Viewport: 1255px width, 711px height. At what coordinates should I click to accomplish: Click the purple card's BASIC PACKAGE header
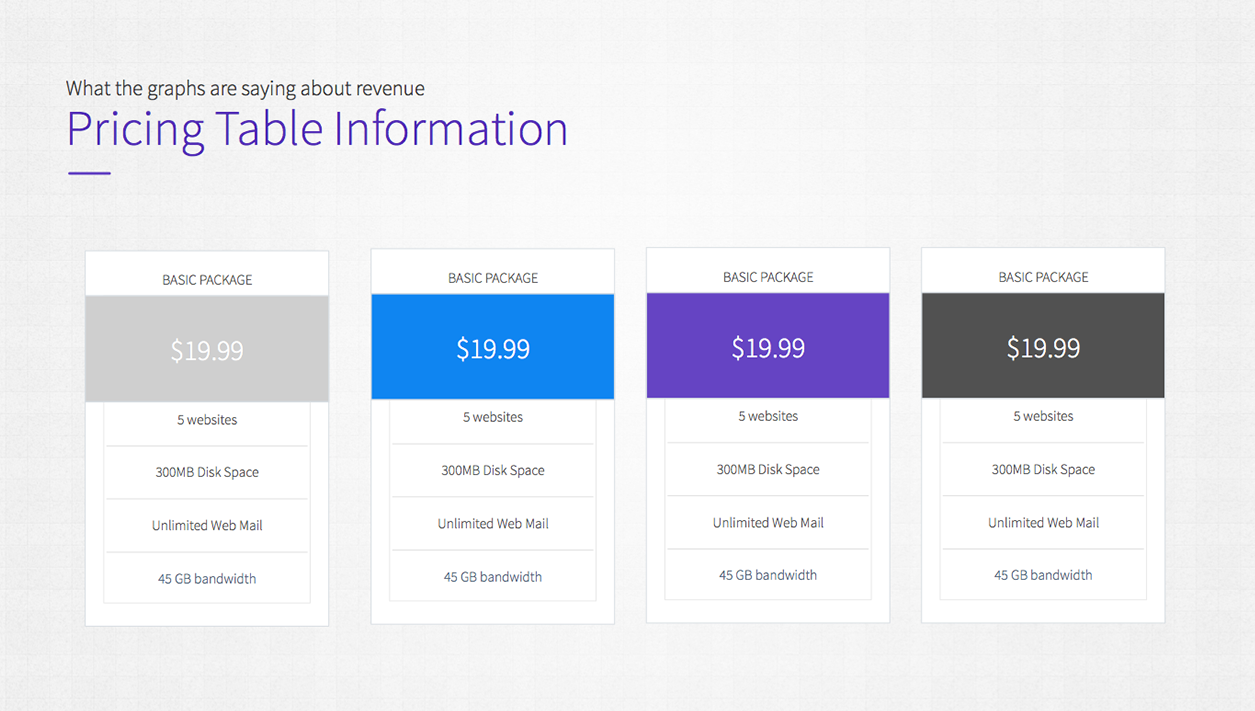point(767,276)
